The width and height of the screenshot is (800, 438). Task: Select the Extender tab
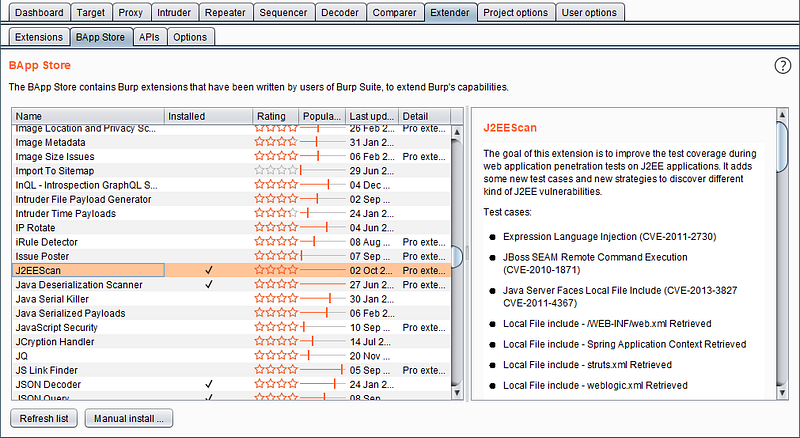[450, 12]
